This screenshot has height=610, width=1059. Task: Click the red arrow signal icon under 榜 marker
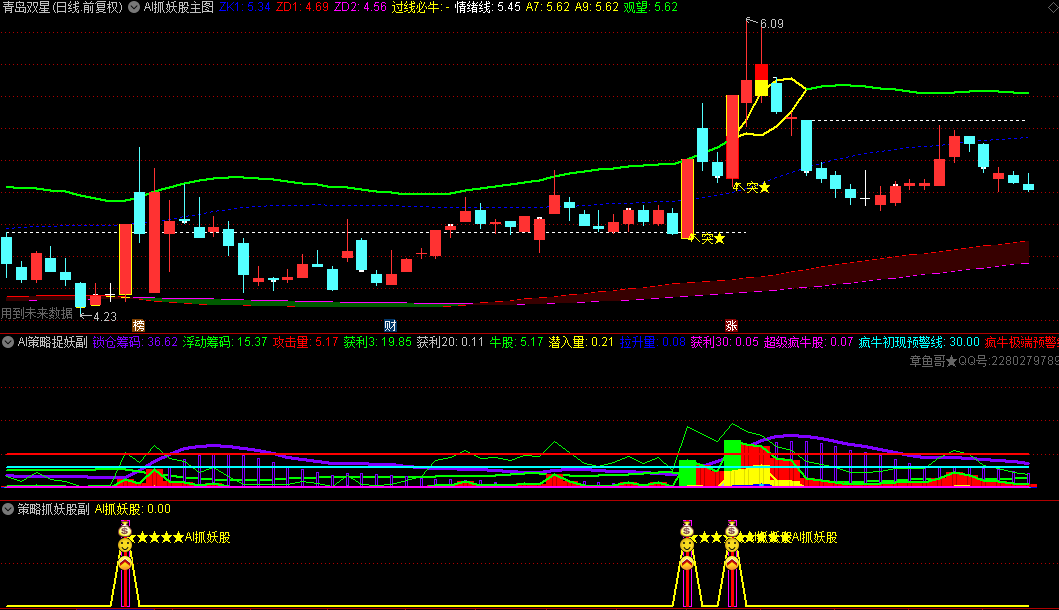(125, 561)
